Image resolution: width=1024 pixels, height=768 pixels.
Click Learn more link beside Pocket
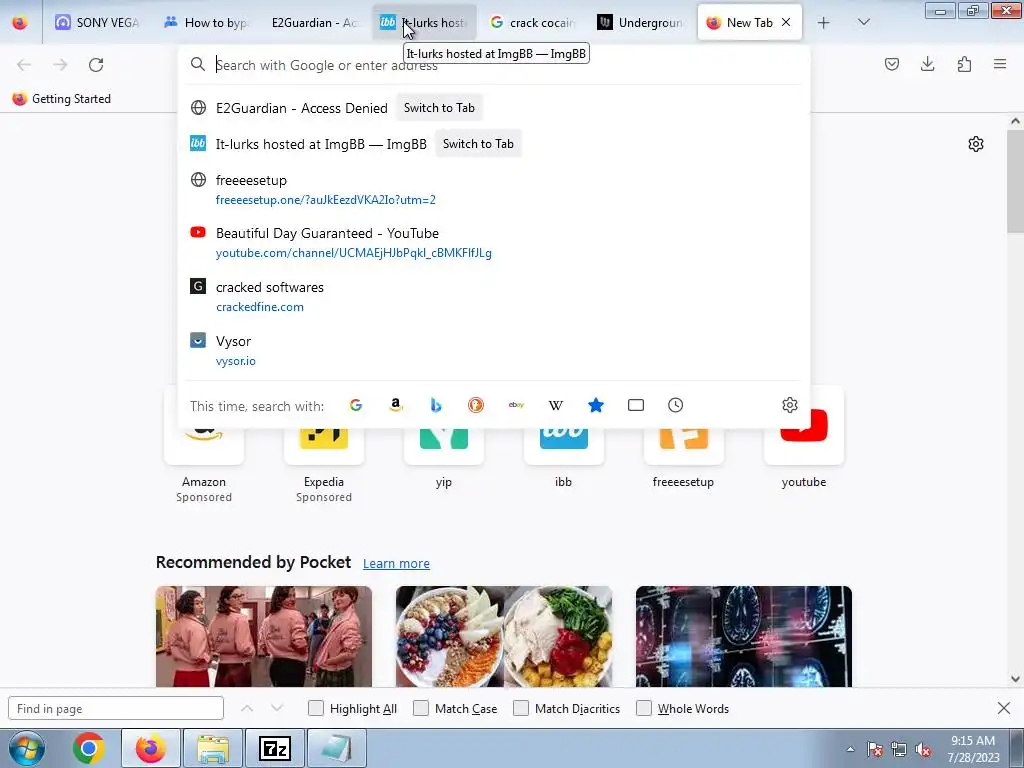pos(396,563)
